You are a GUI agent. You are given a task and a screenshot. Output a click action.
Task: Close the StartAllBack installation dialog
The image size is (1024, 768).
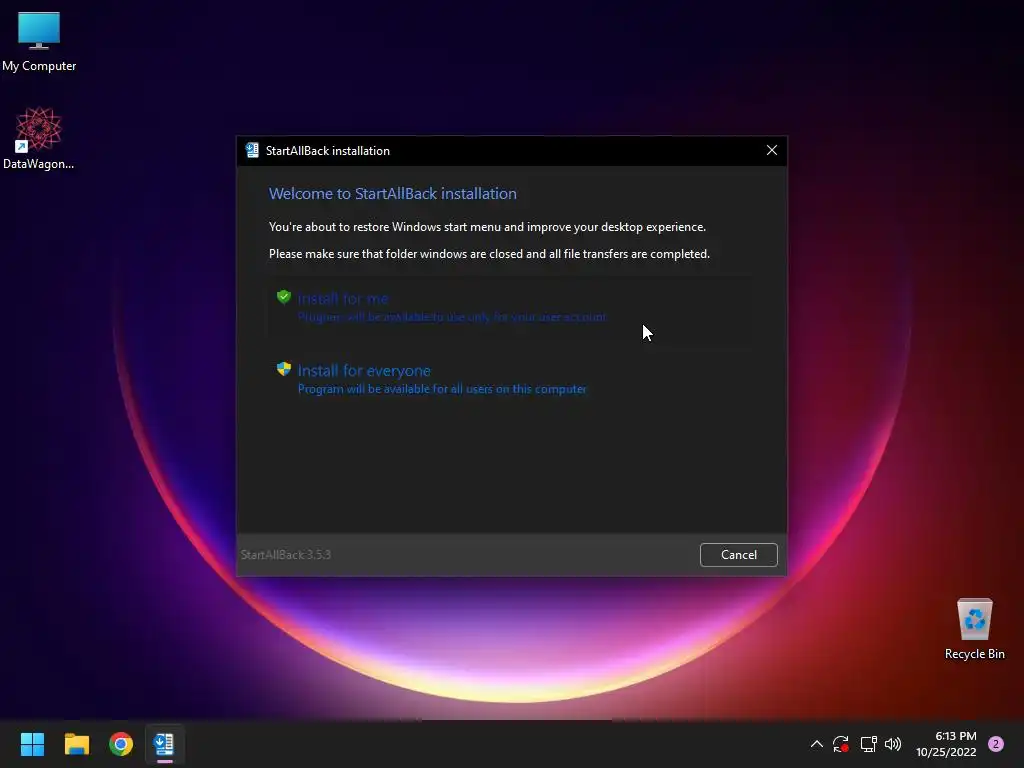(771, 150)
